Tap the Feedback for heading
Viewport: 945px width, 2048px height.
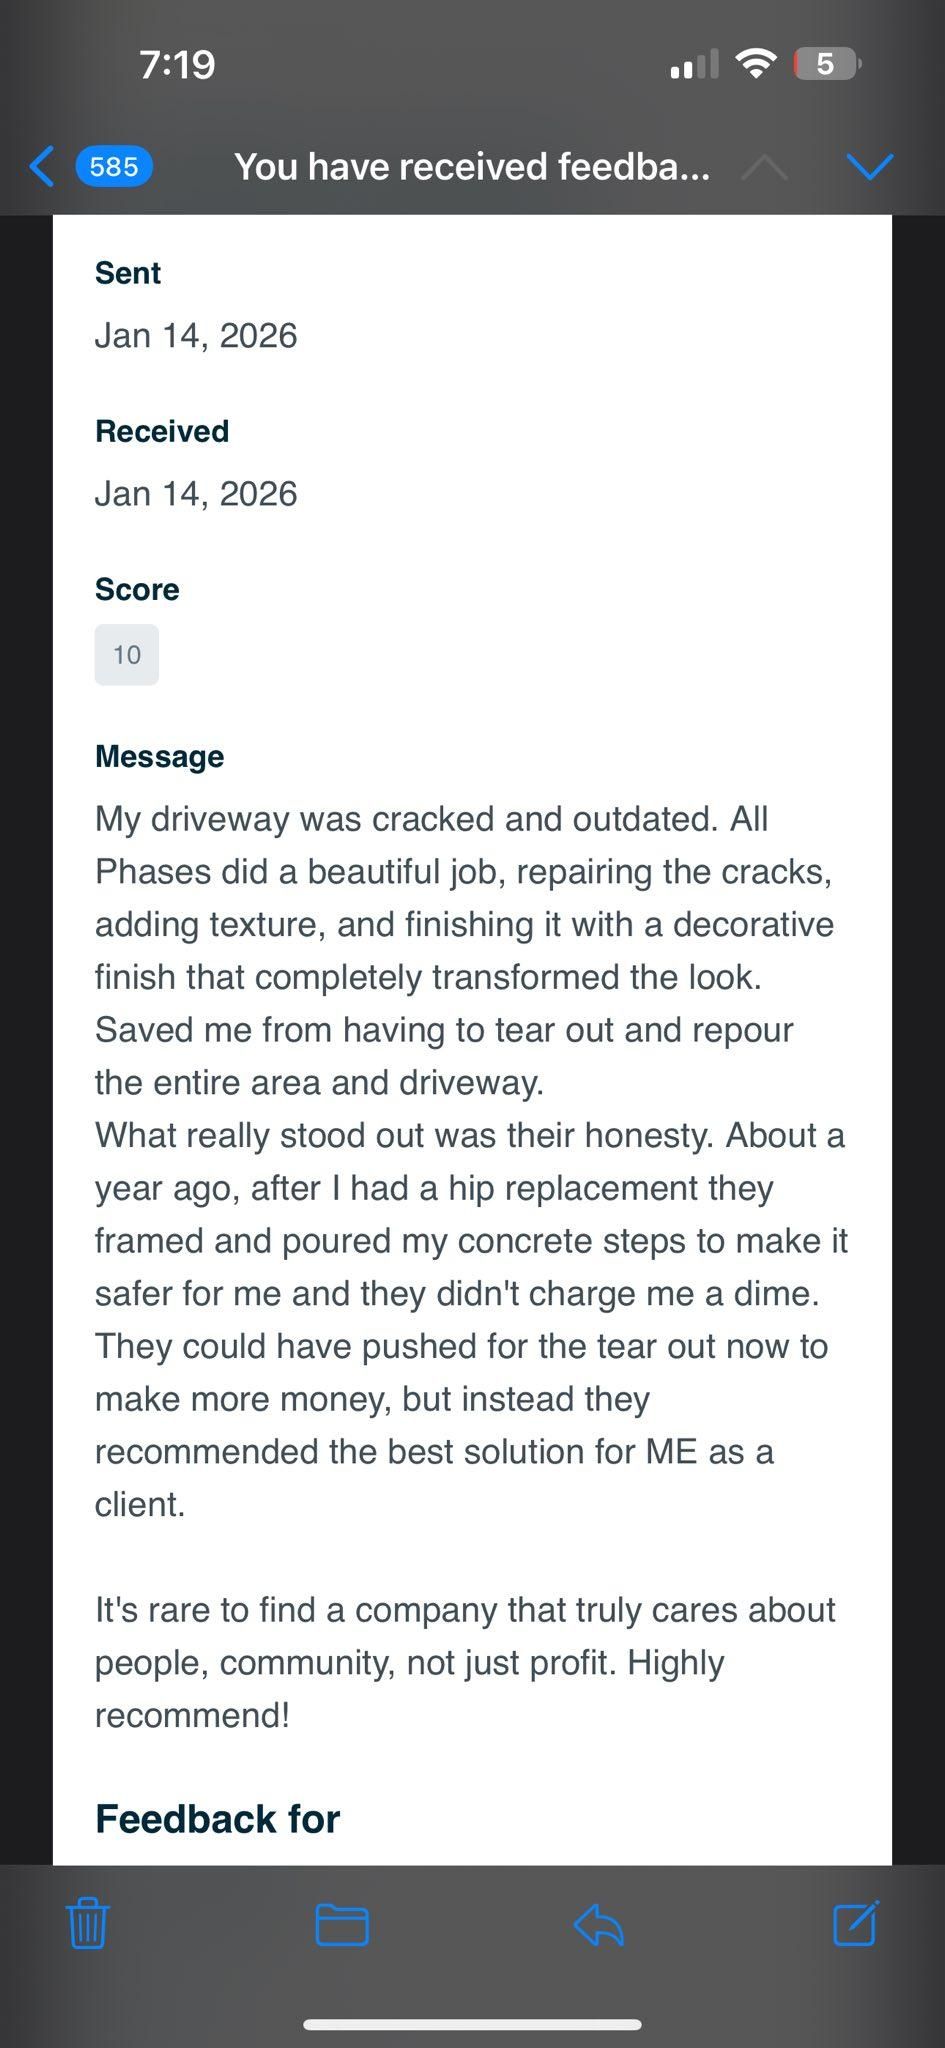point(218,1819)
